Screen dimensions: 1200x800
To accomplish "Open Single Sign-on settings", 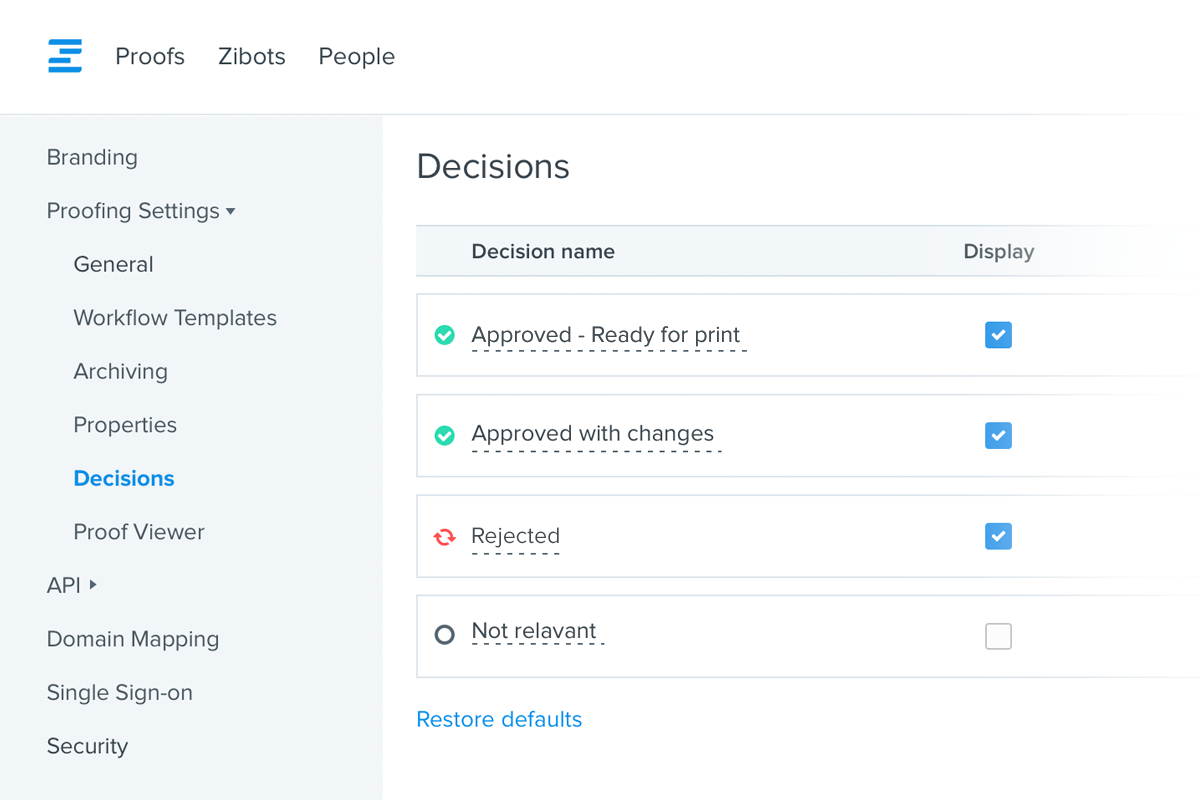I will click(119, 692).
